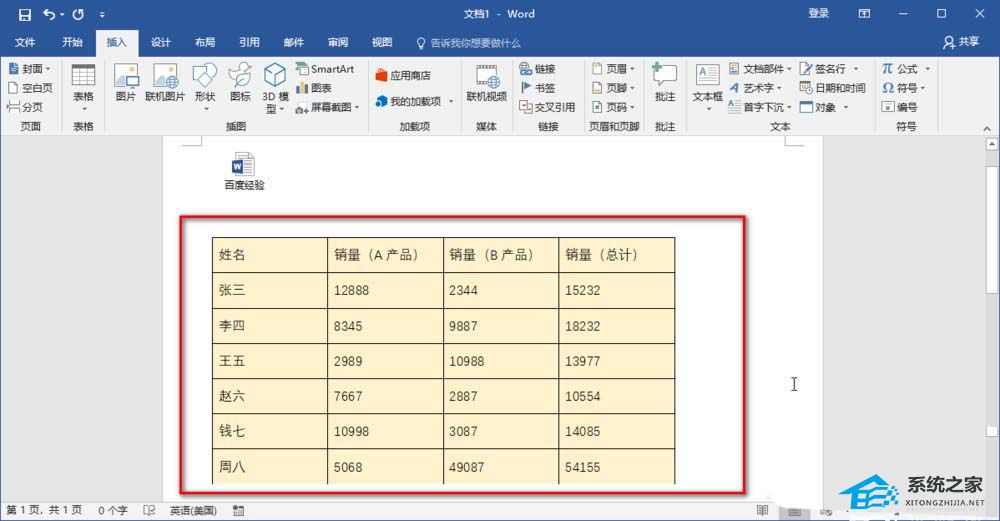Open the 页眉 (Header) dropdown

tap(614, 69)
